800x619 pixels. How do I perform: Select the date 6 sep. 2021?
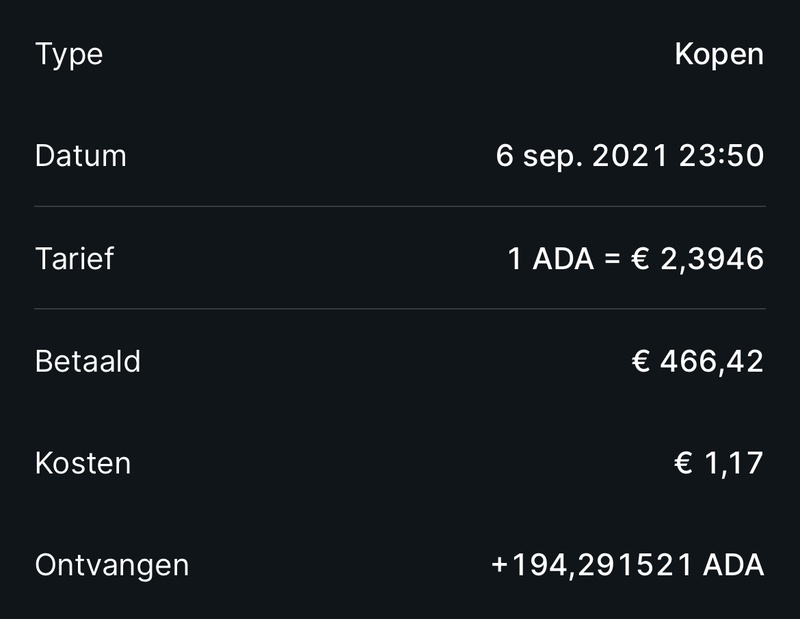tap(582, 156)
